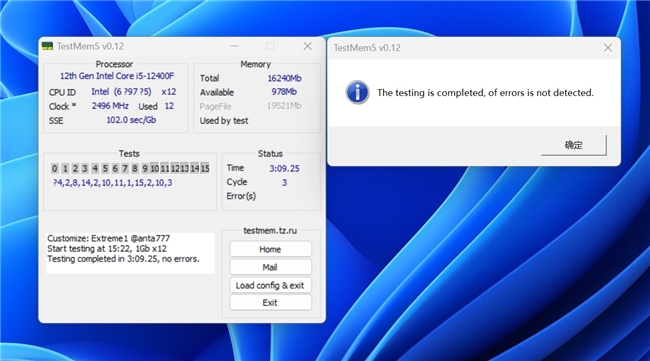This screenshot has width=650, height=361.
Task: Click the log line Customize: Extreme1 @anta777
Action: pyautogui.click(x=109, y=238)
